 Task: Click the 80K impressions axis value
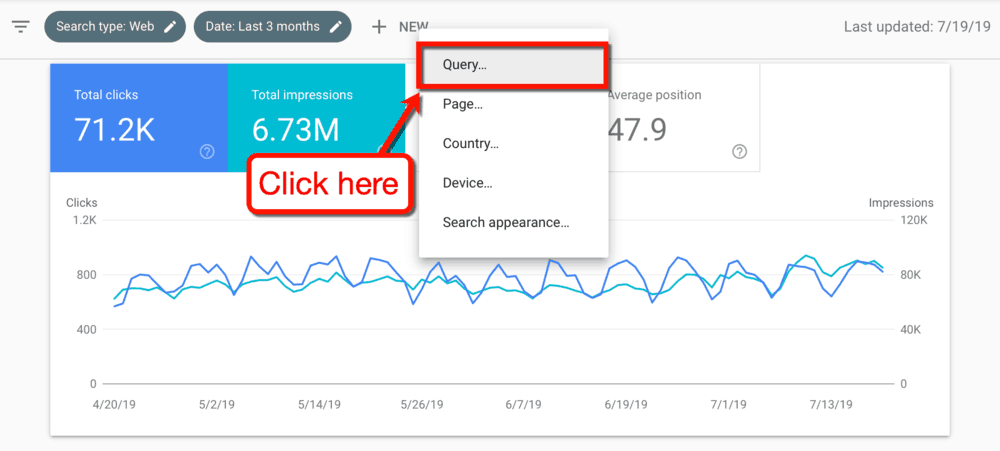[913, 275]
